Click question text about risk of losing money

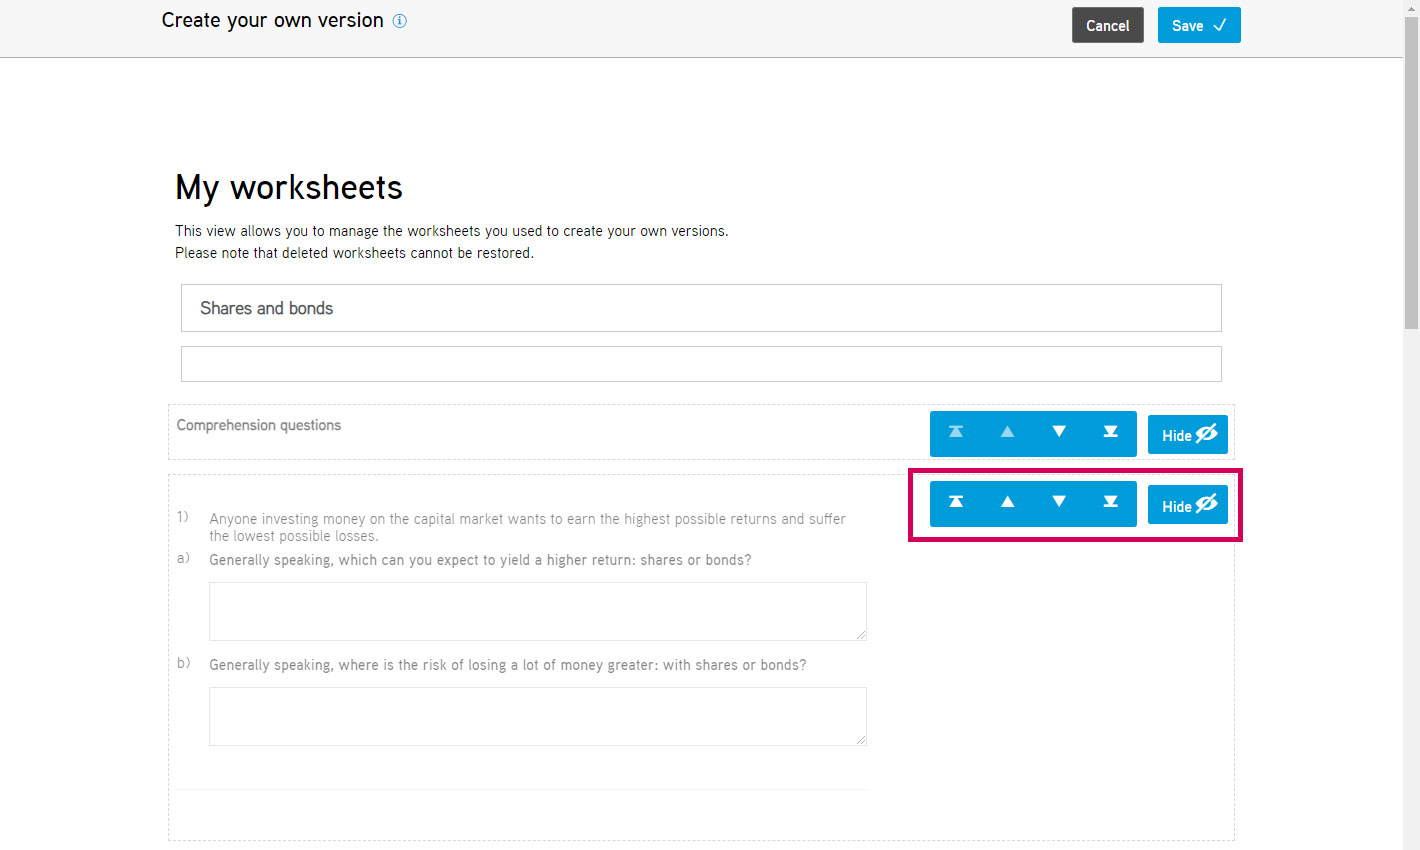coord(507,665)
